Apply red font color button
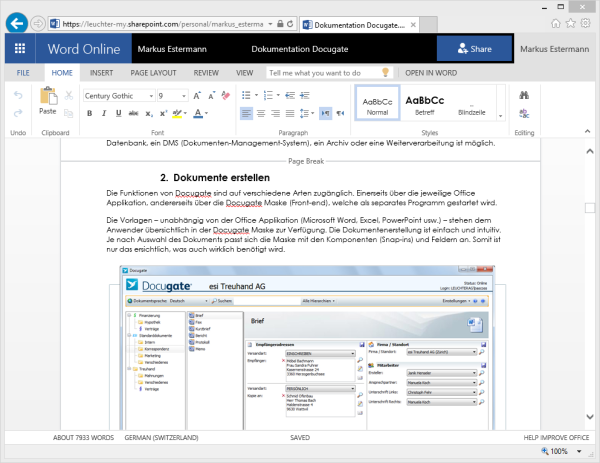Viewport: 600px width, 463px height. click(198, 113)
